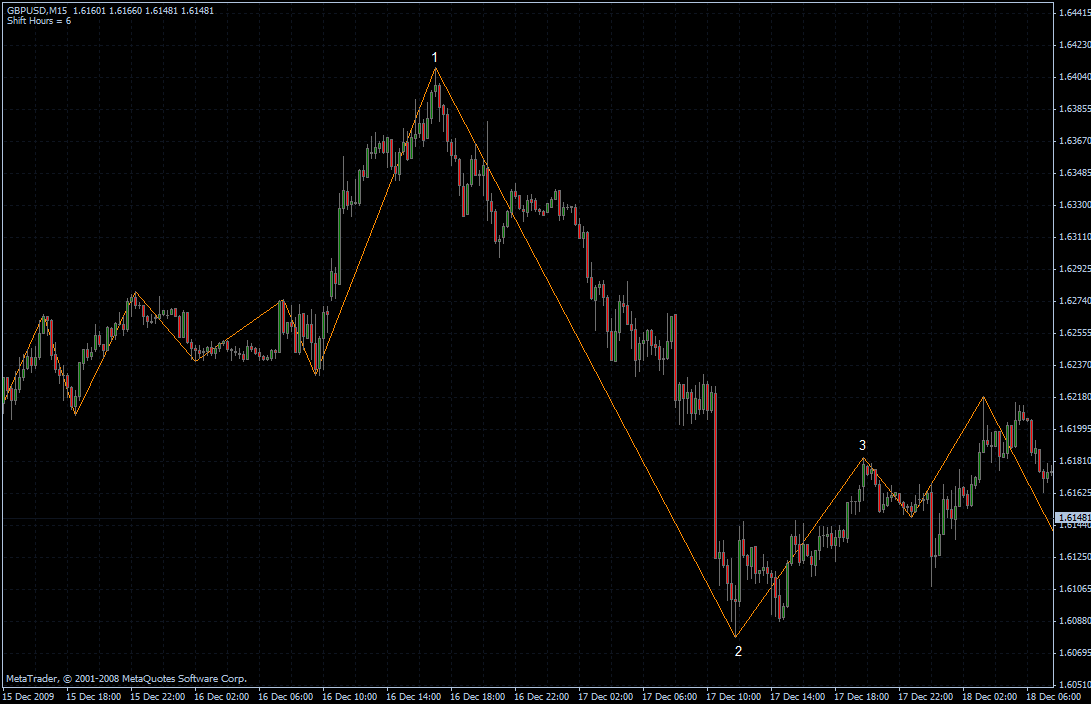Click the '17 Dec 06:00' time axis label
Viewport: 1091px width, 704px height.
click(x=669, y=696)
